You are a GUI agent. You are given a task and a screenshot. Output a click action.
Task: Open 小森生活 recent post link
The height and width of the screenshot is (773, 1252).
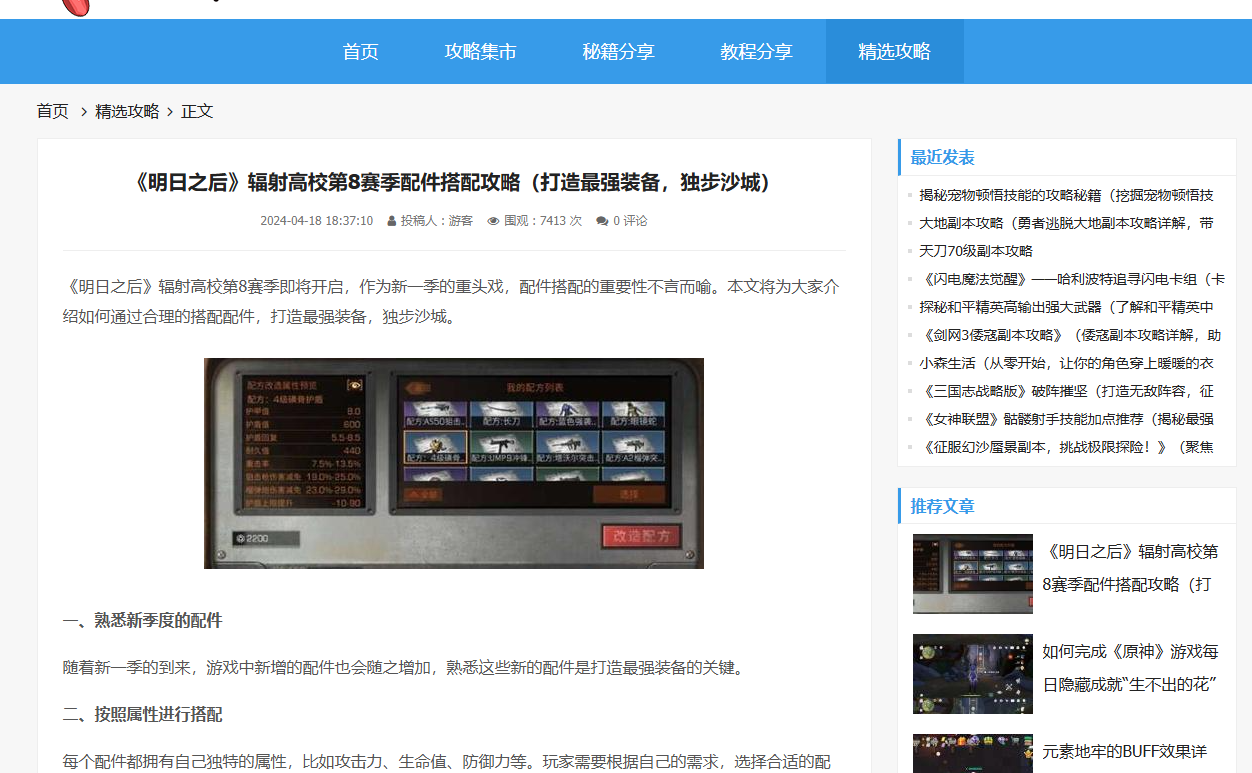[1066, 363]
